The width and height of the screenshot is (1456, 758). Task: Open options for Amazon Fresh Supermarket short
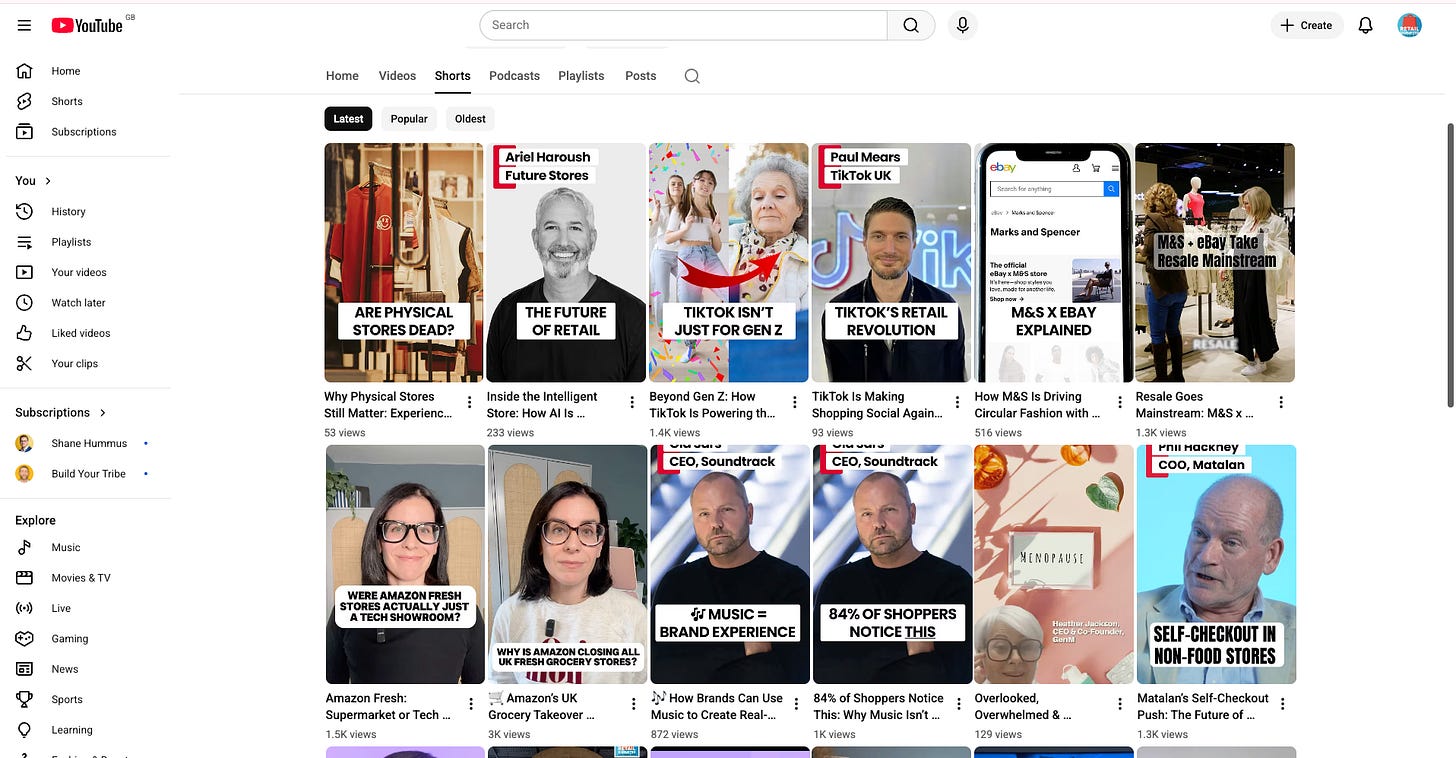pyautogui.click(x=470, y=704)
